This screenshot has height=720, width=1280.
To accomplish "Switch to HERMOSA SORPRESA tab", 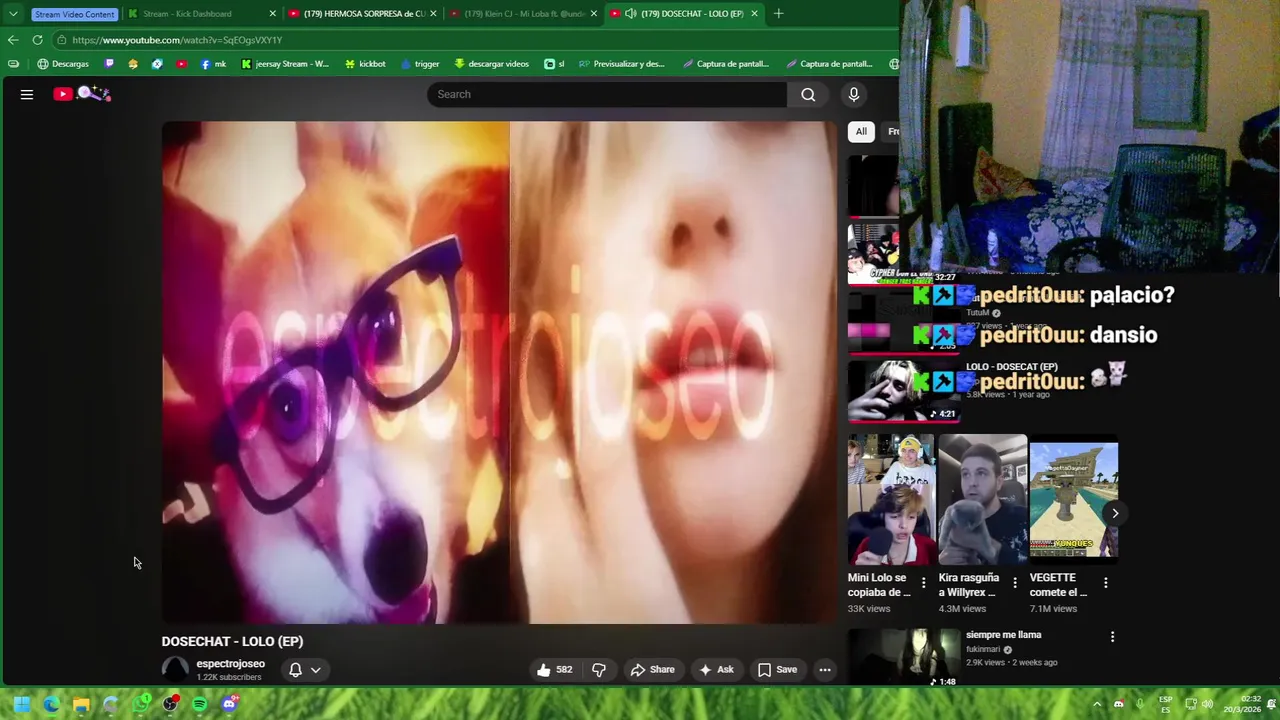I will (363, 14).
